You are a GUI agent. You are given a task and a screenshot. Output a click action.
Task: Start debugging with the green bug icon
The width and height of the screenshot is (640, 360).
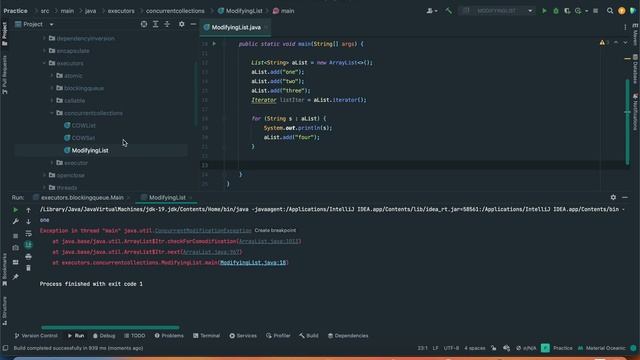tap(556, 11)
